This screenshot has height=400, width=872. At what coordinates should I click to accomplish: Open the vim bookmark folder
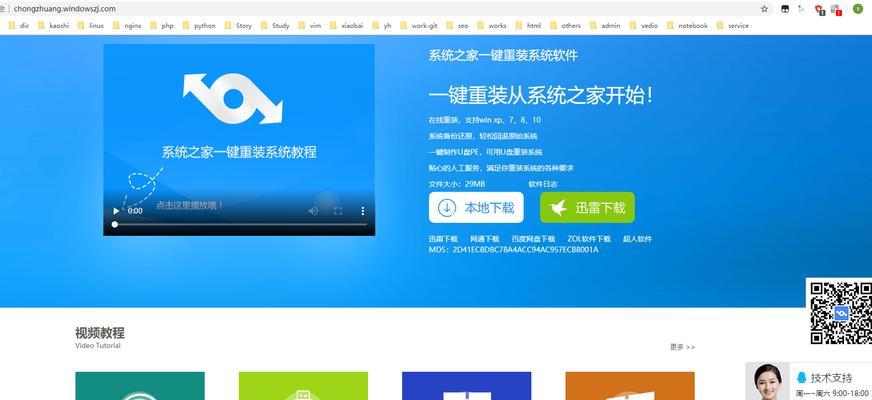click(310, 26)
